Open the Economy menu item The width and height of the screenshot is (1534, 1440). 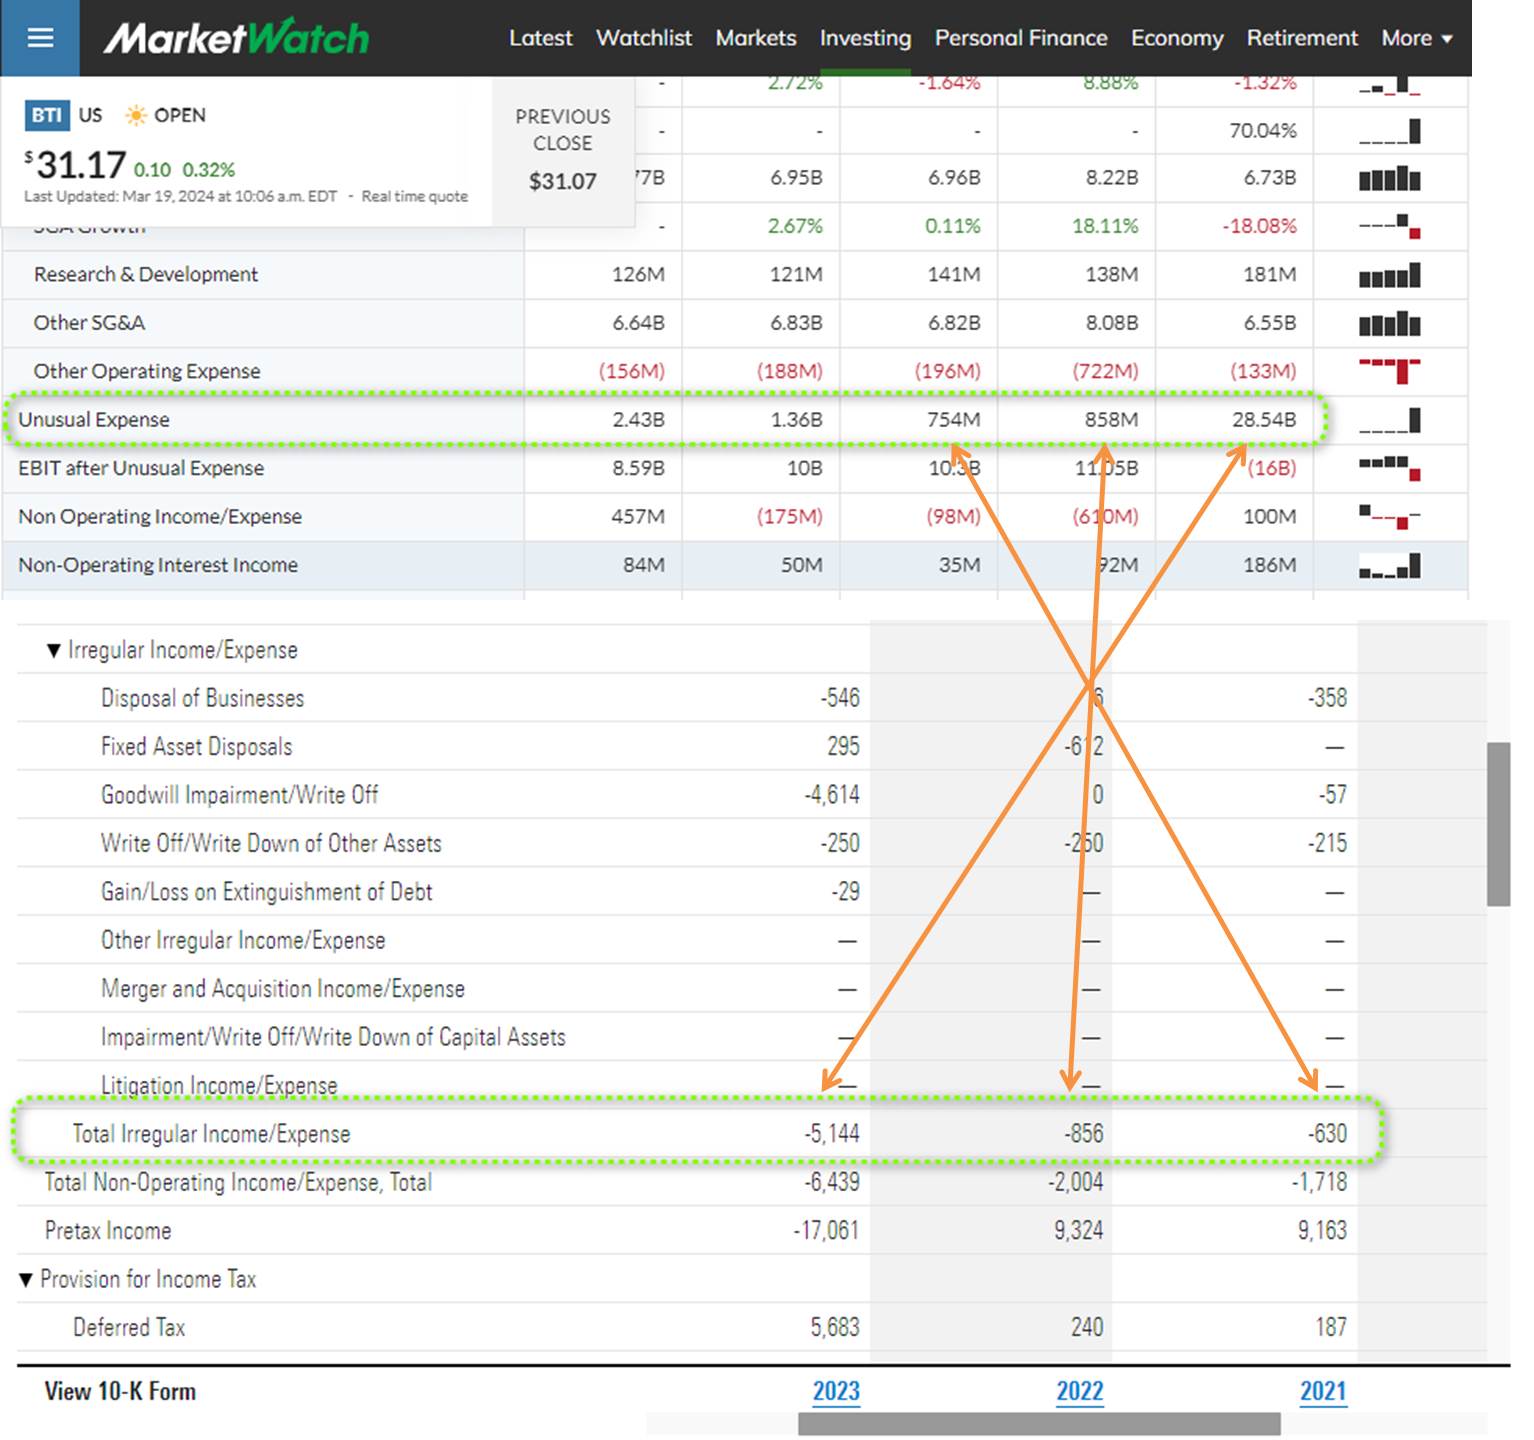1177,38
